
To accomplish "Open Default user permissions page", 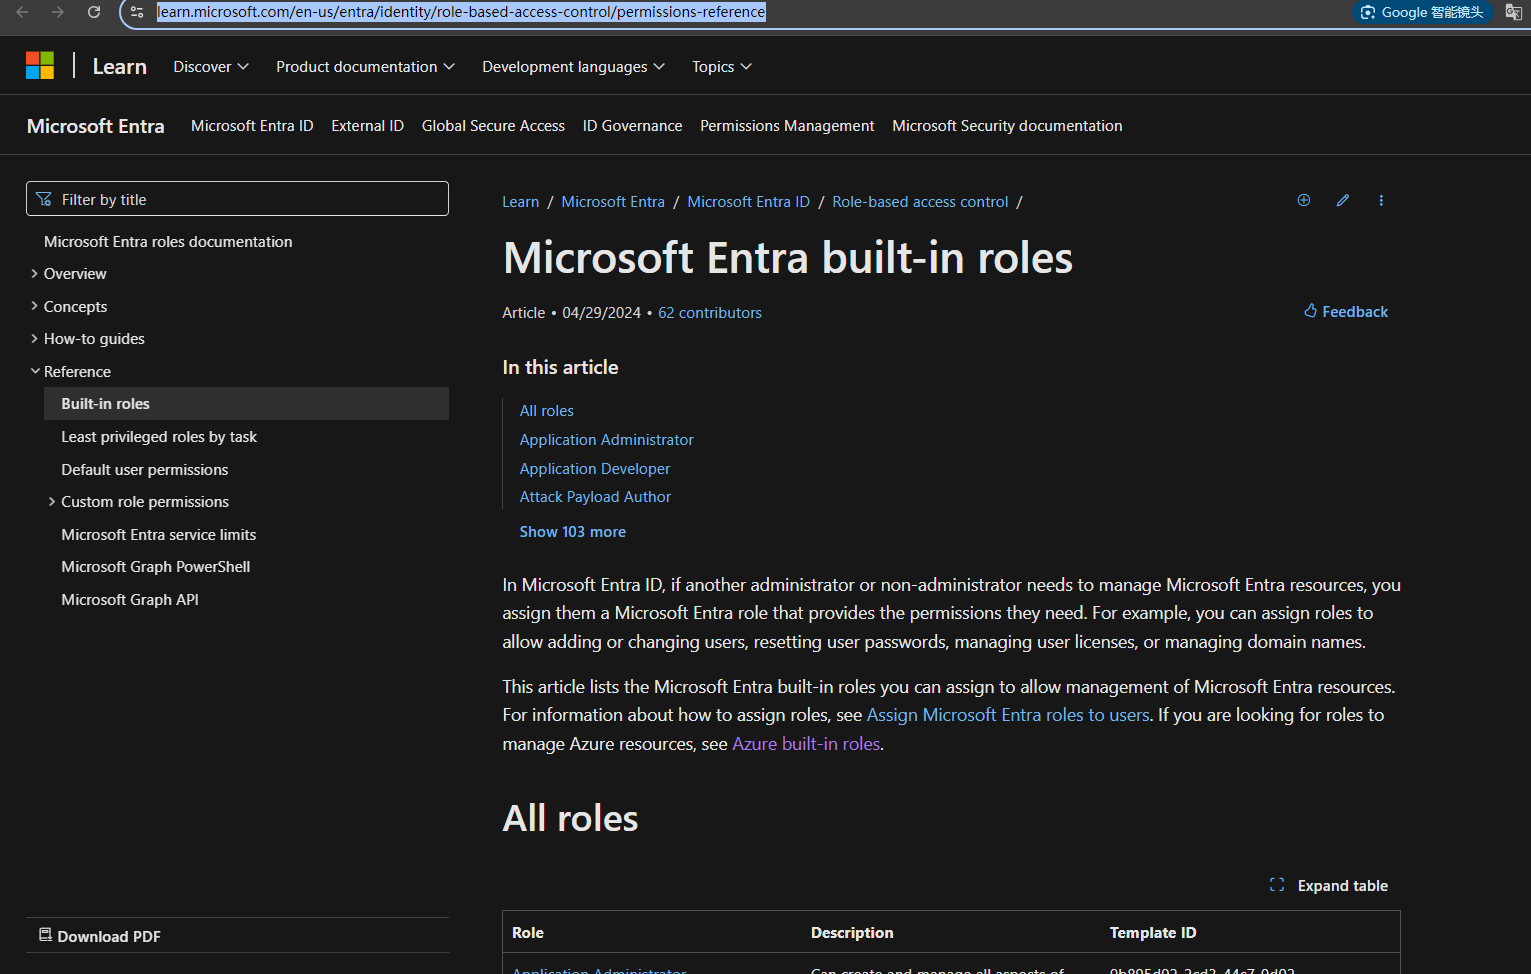I will pyautogui.click(x=145, y=470).
